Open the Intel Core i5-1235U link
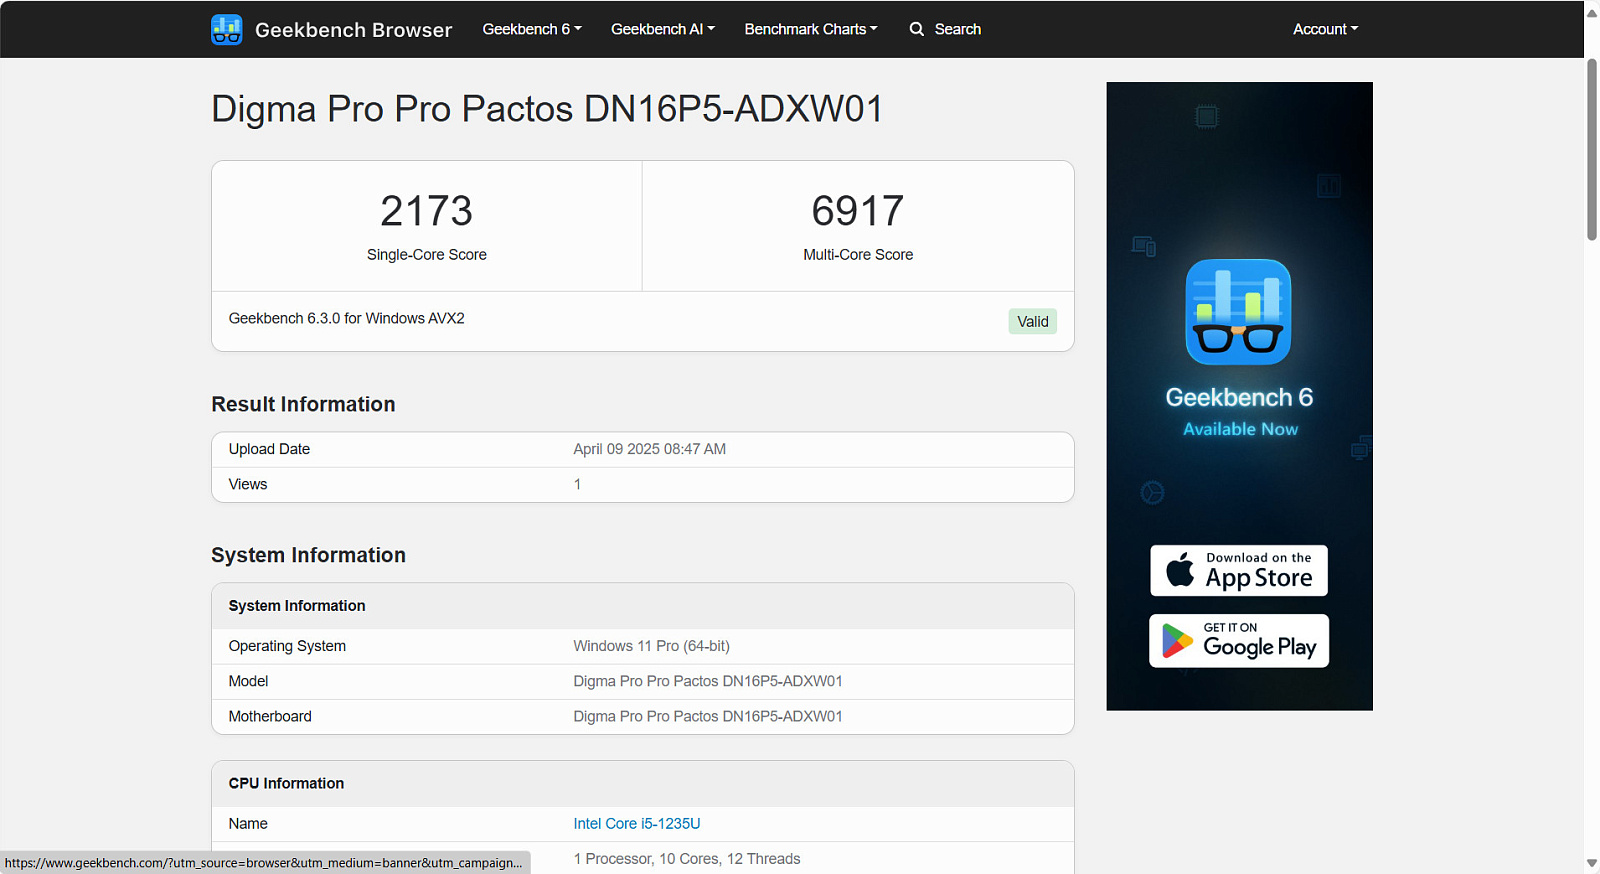Viewport: 1600px width, 874px height. pos(637,824)
